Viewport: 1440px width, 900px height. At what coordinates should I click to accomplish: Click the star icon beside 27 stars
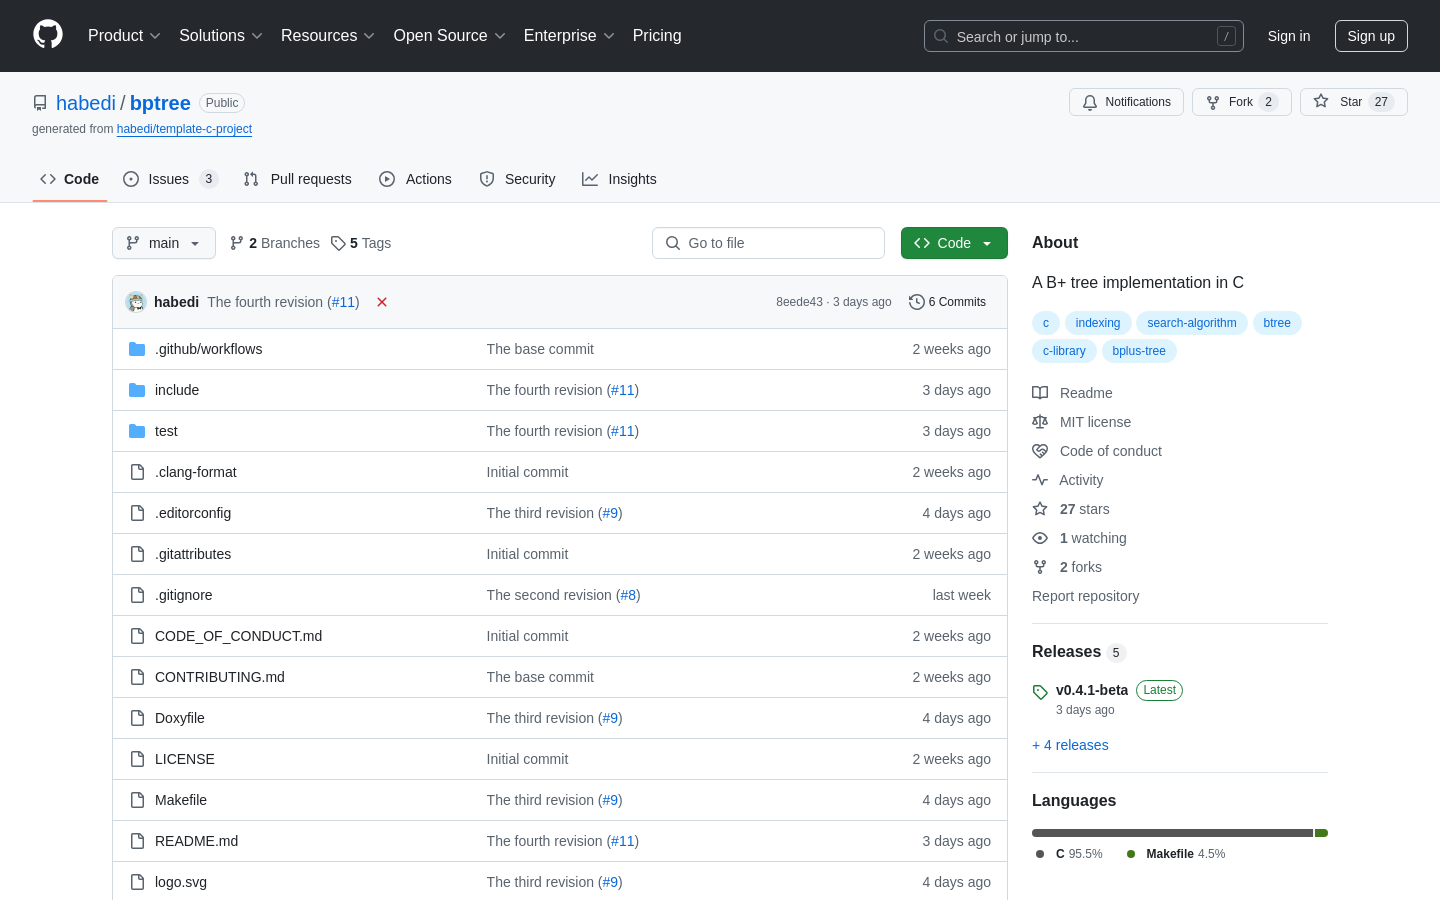(1040, 509)
